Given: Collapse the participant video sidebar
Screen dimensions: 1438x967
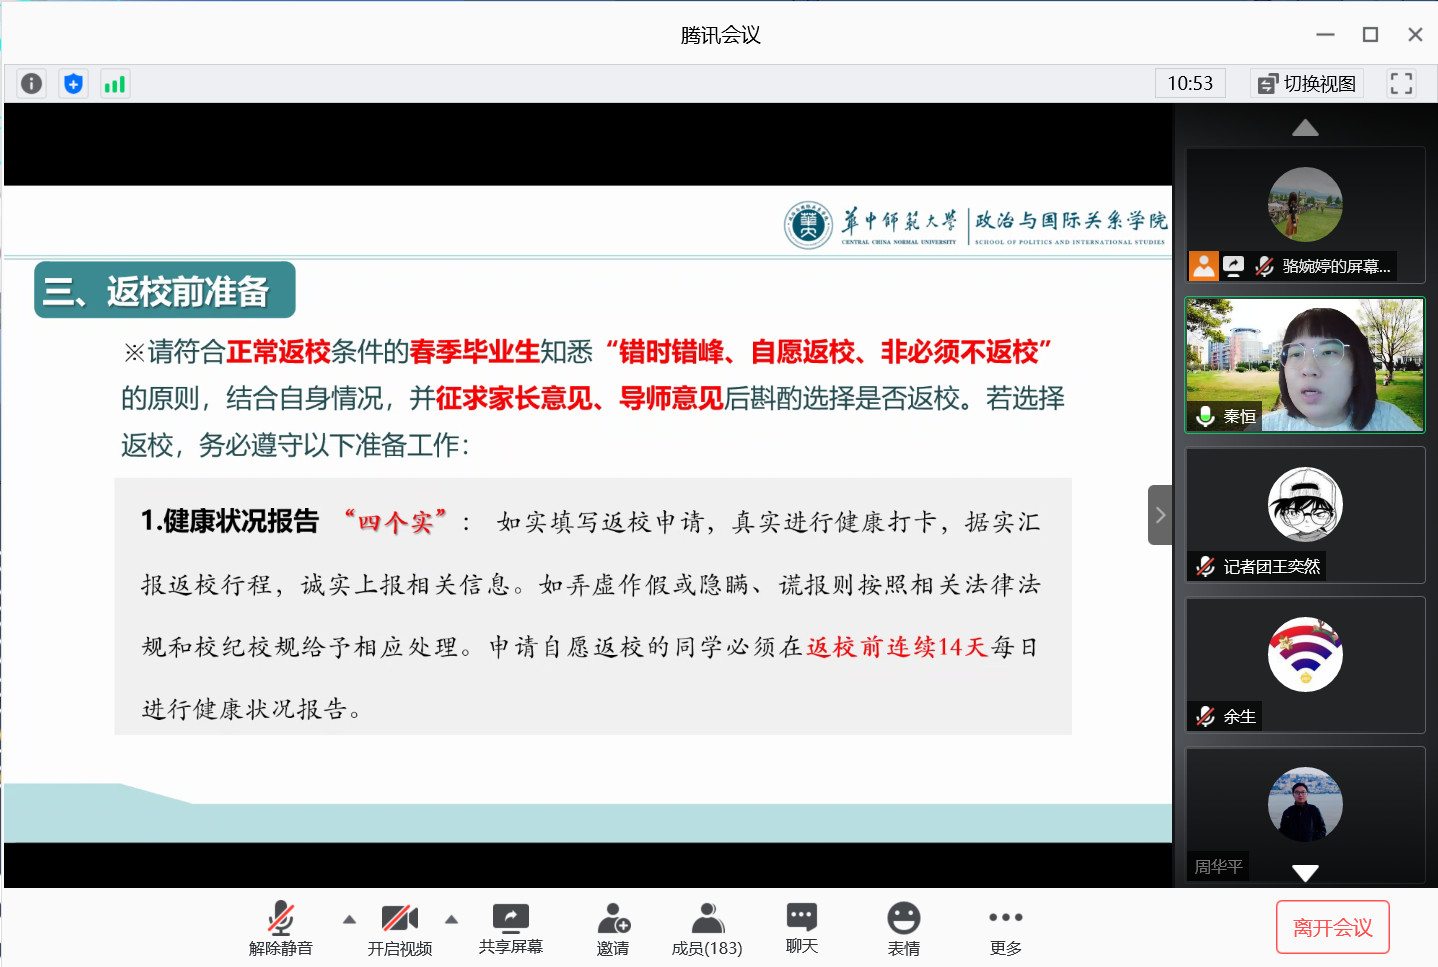Looking at the screenshot, I should [1160, 515].
